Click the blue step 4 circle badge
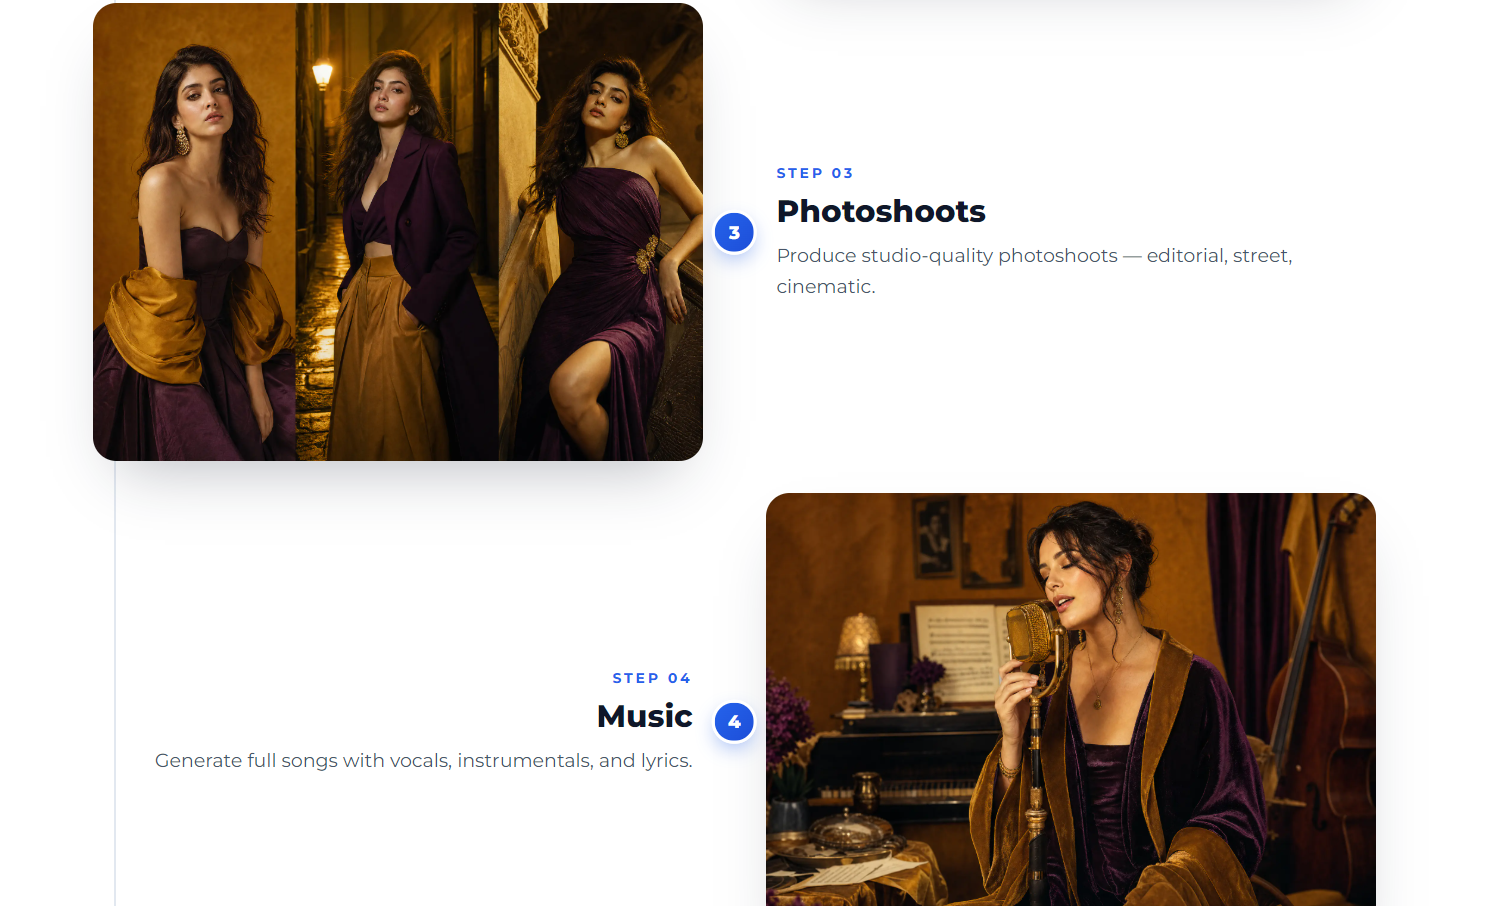The image size is (1494, 906). point(734,722)
